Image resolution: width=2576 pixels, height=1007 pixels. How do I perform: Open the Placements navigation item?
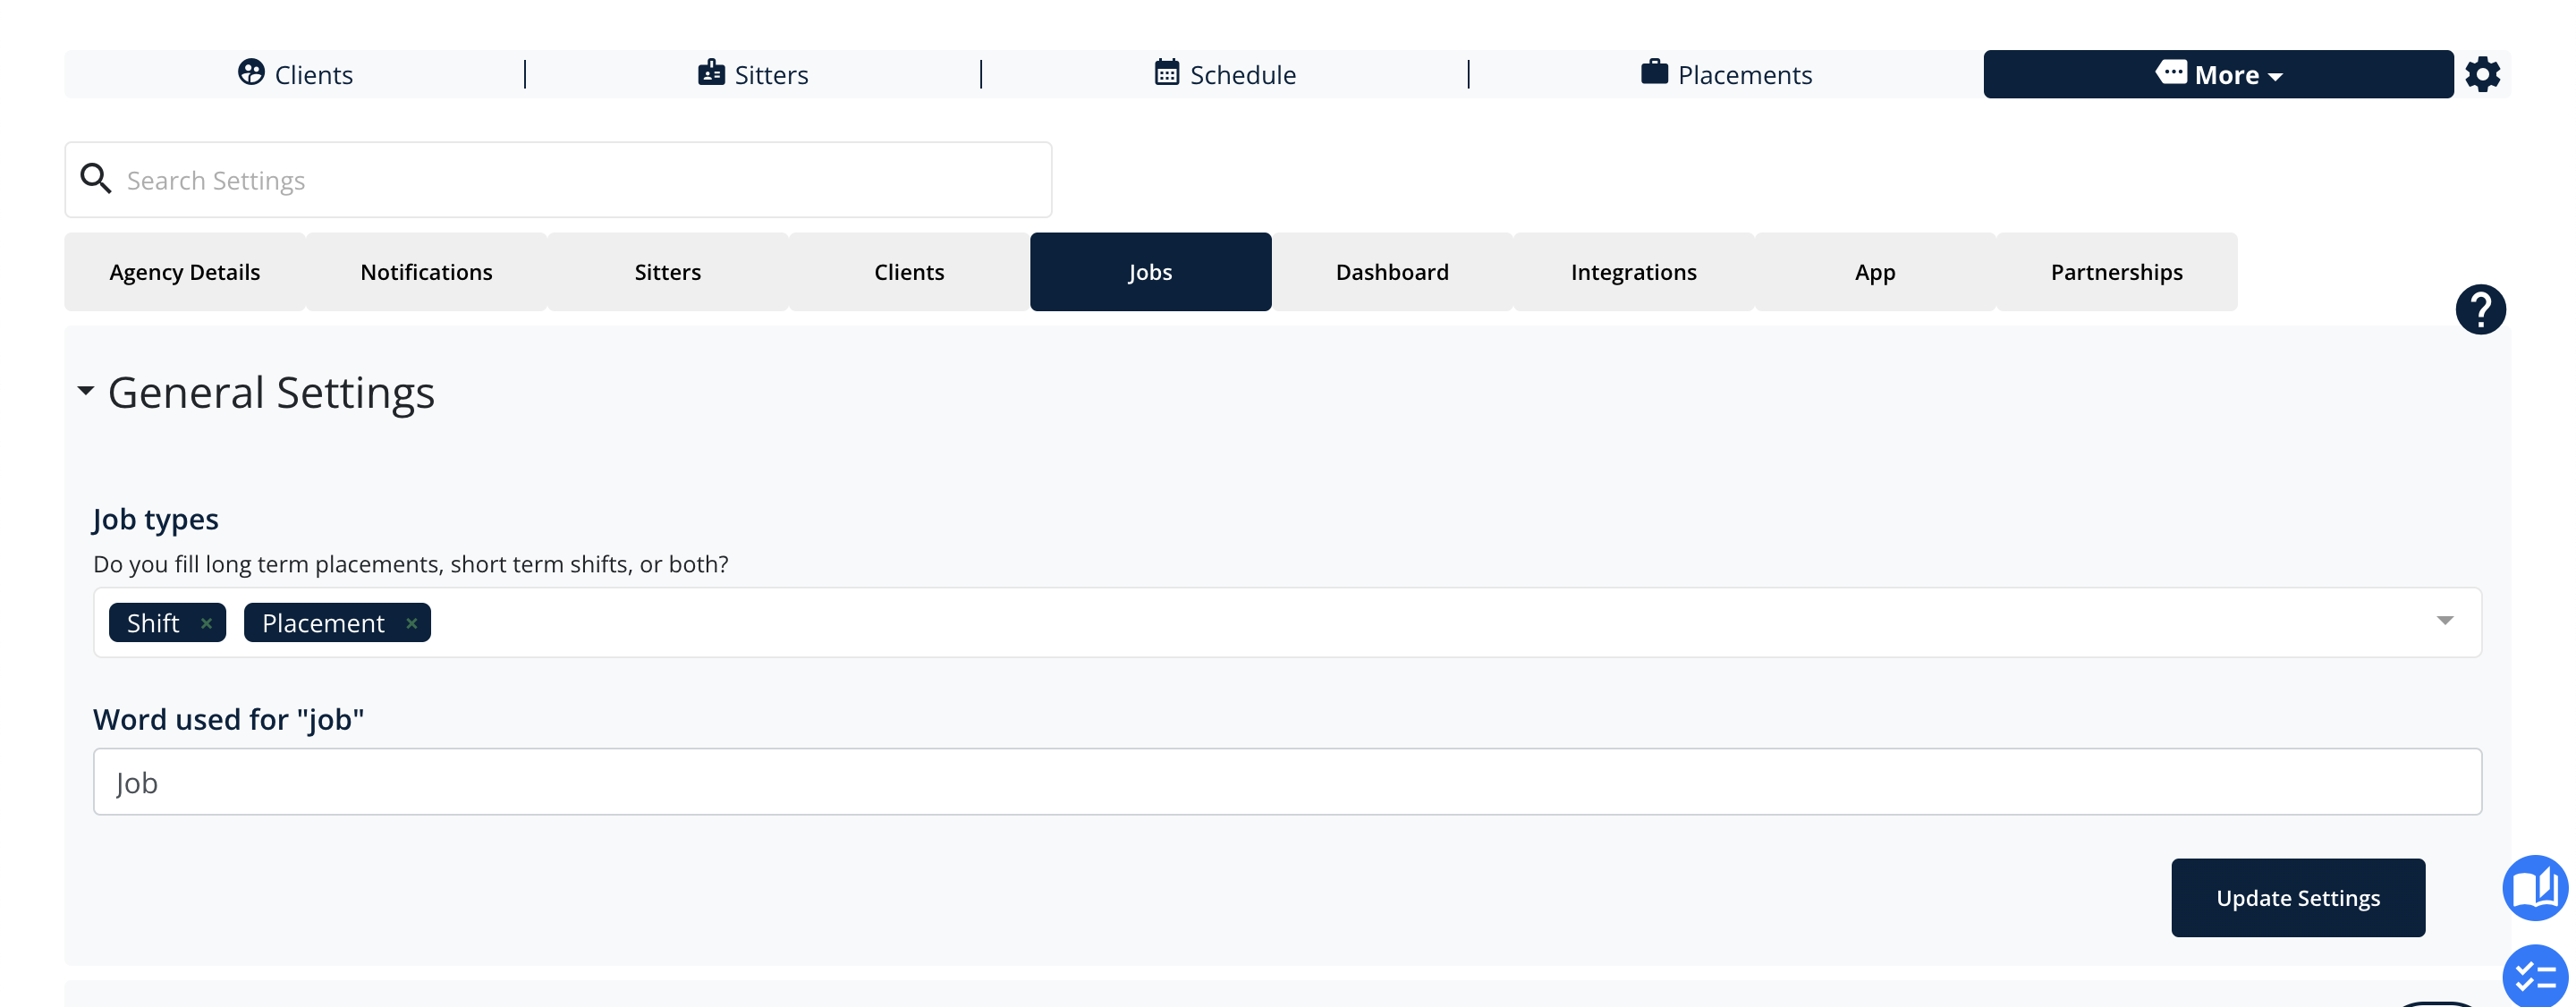pyautogui.click(x=1725, y=74)
